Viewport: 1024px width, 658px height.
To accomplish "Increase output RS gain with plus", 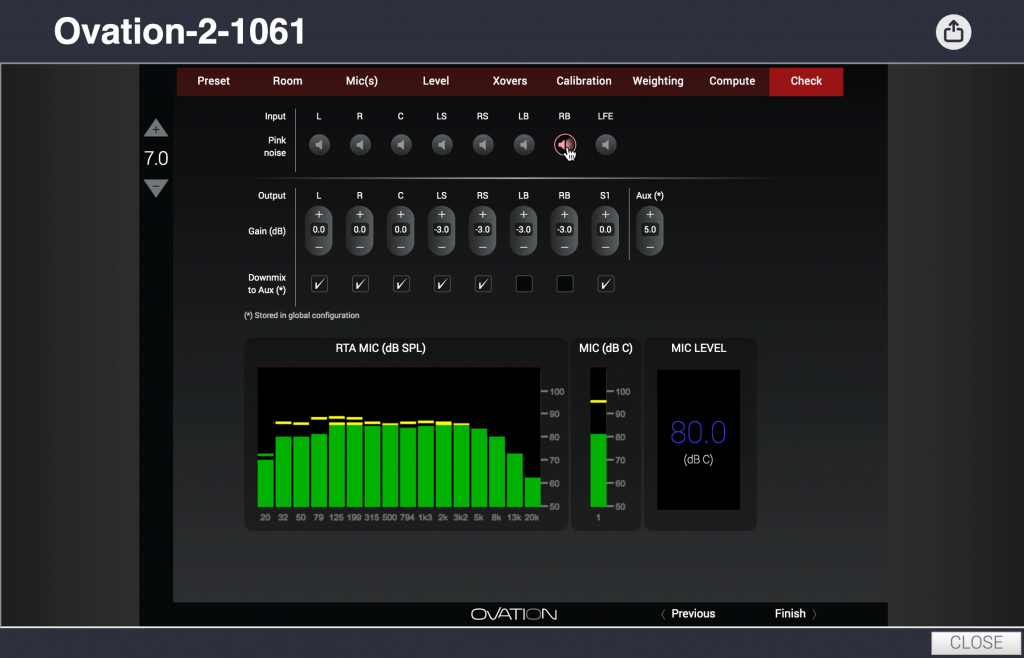I will tap(483, 214).
